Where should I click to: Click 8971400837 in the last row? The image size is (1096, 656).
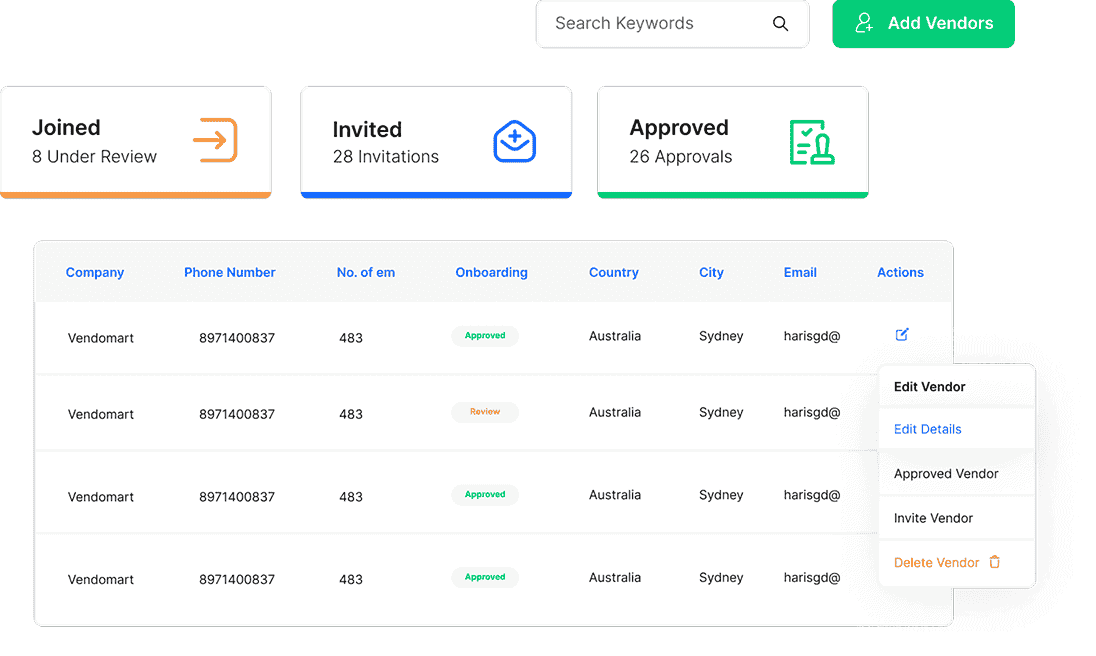pyautogui.click(x=237, y=579)
